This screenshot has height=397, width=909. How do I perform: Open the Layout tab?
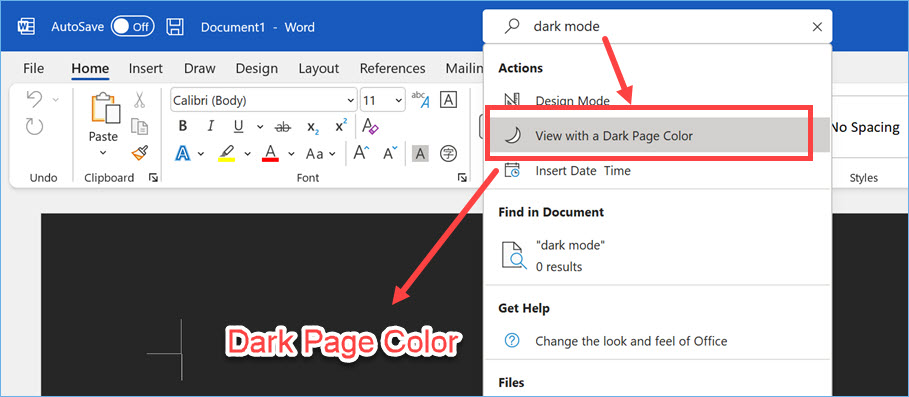tap(318, 68)
